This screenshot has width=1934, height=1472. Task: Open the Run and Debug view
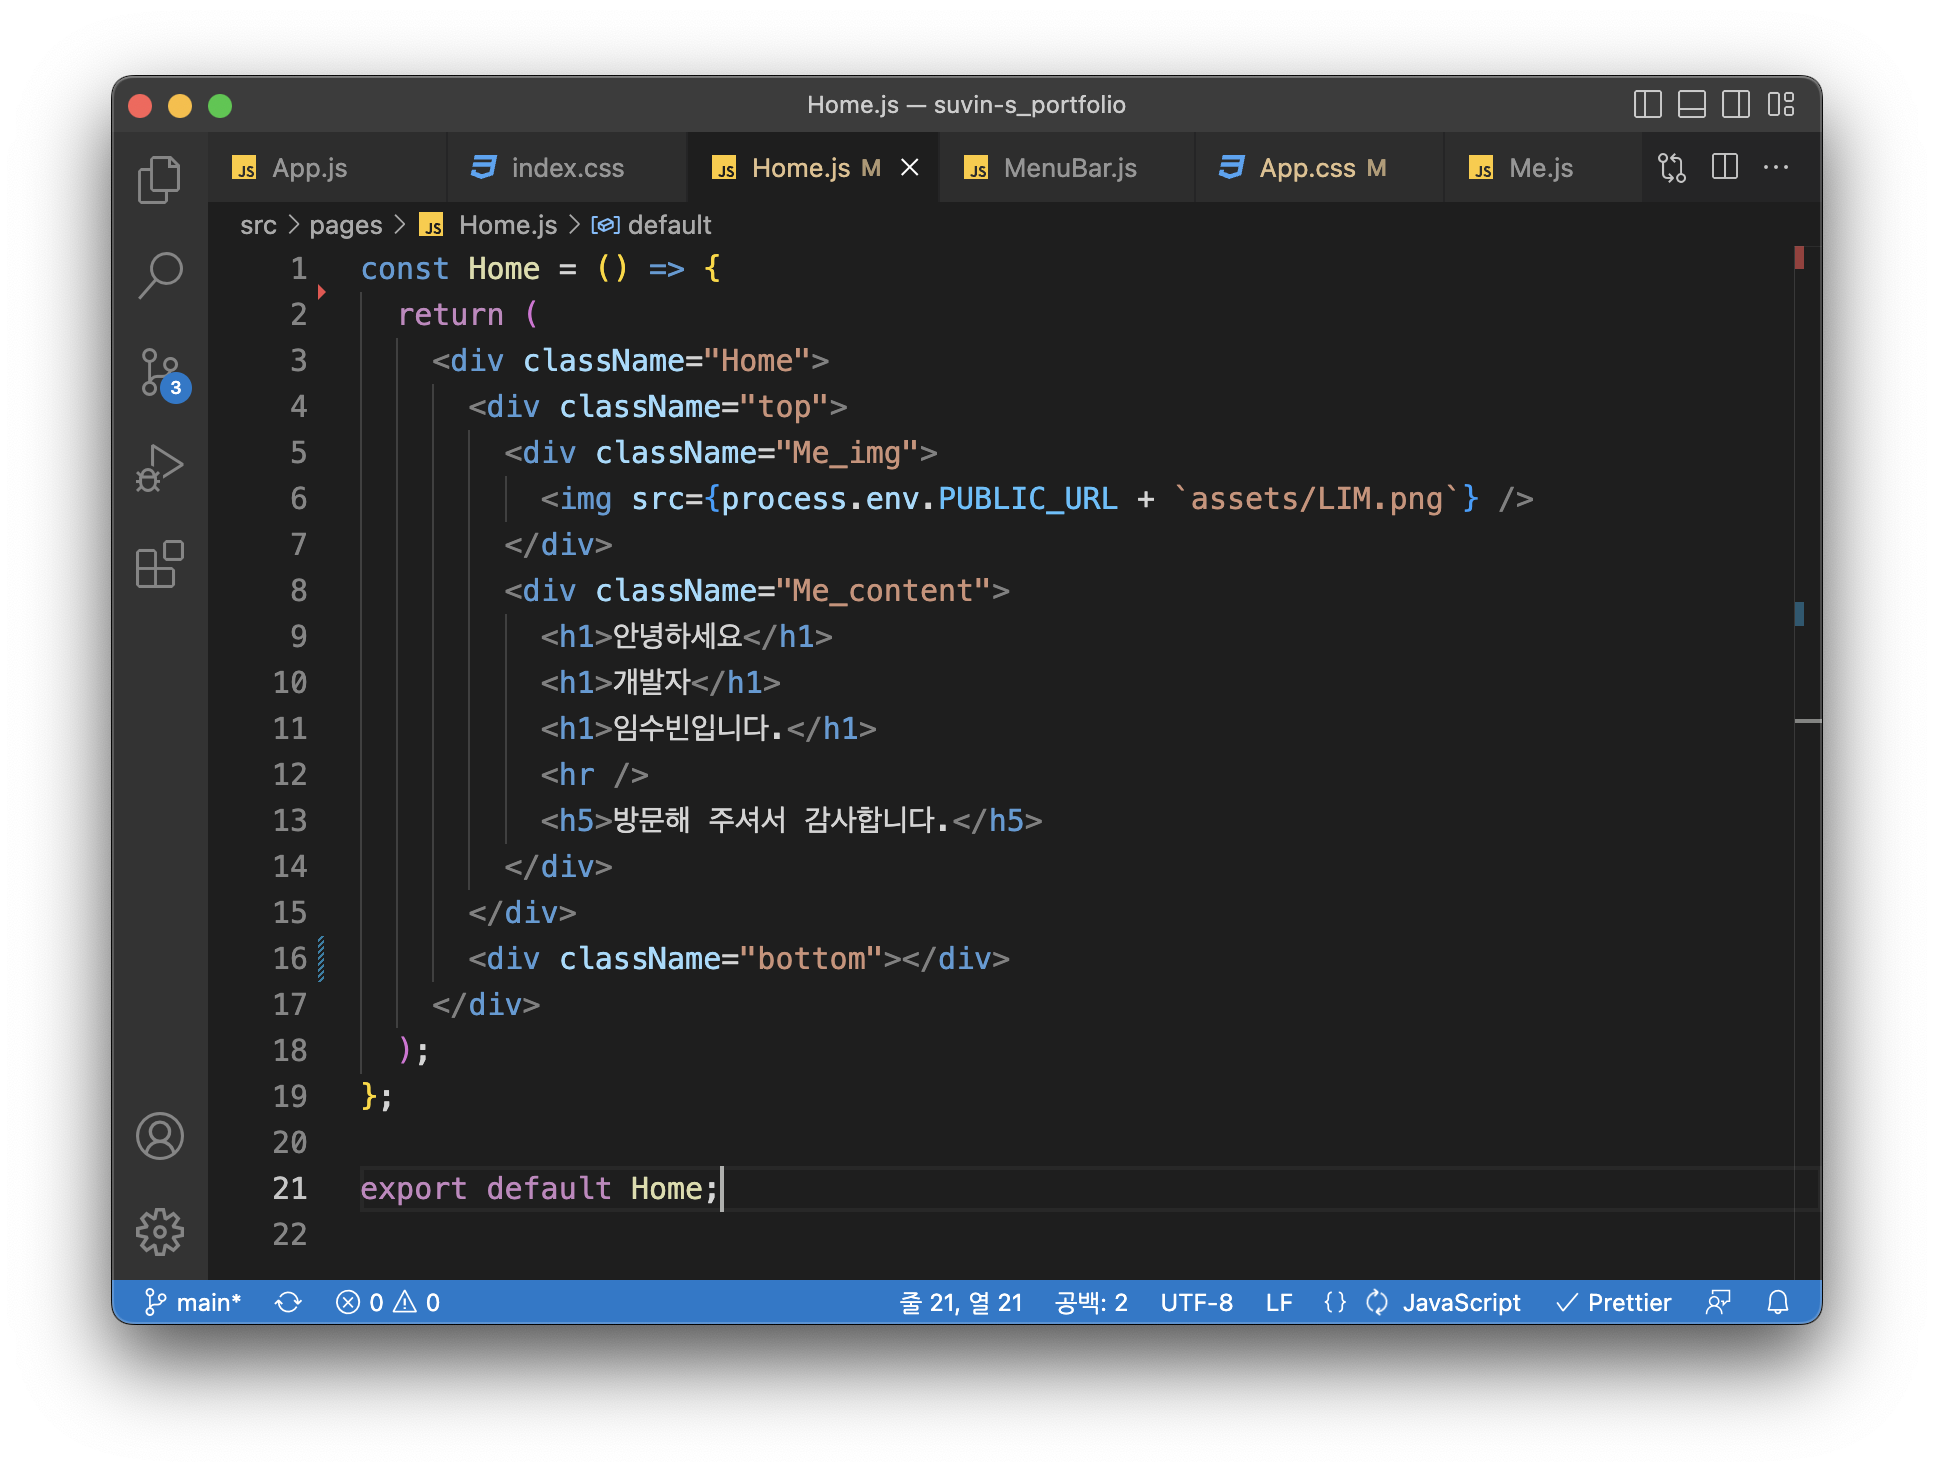tap(159, 468)
